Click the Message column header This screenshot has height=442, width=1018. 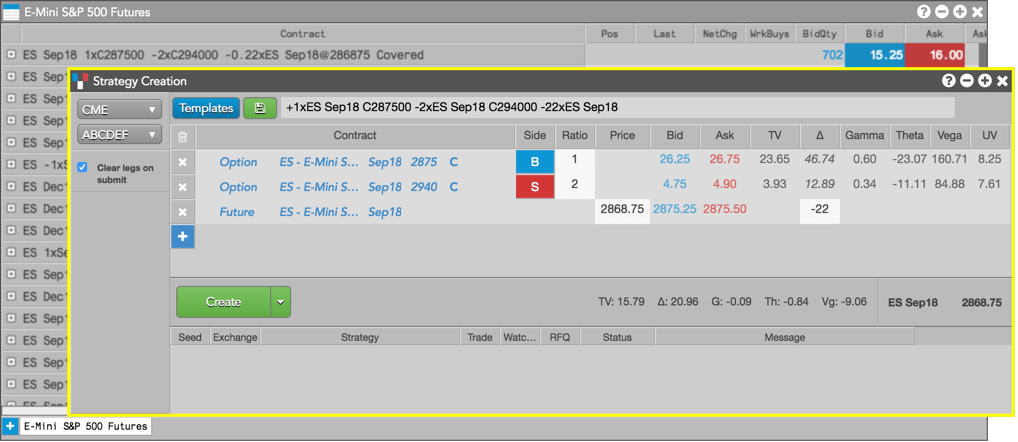click(x=784, y=338)
